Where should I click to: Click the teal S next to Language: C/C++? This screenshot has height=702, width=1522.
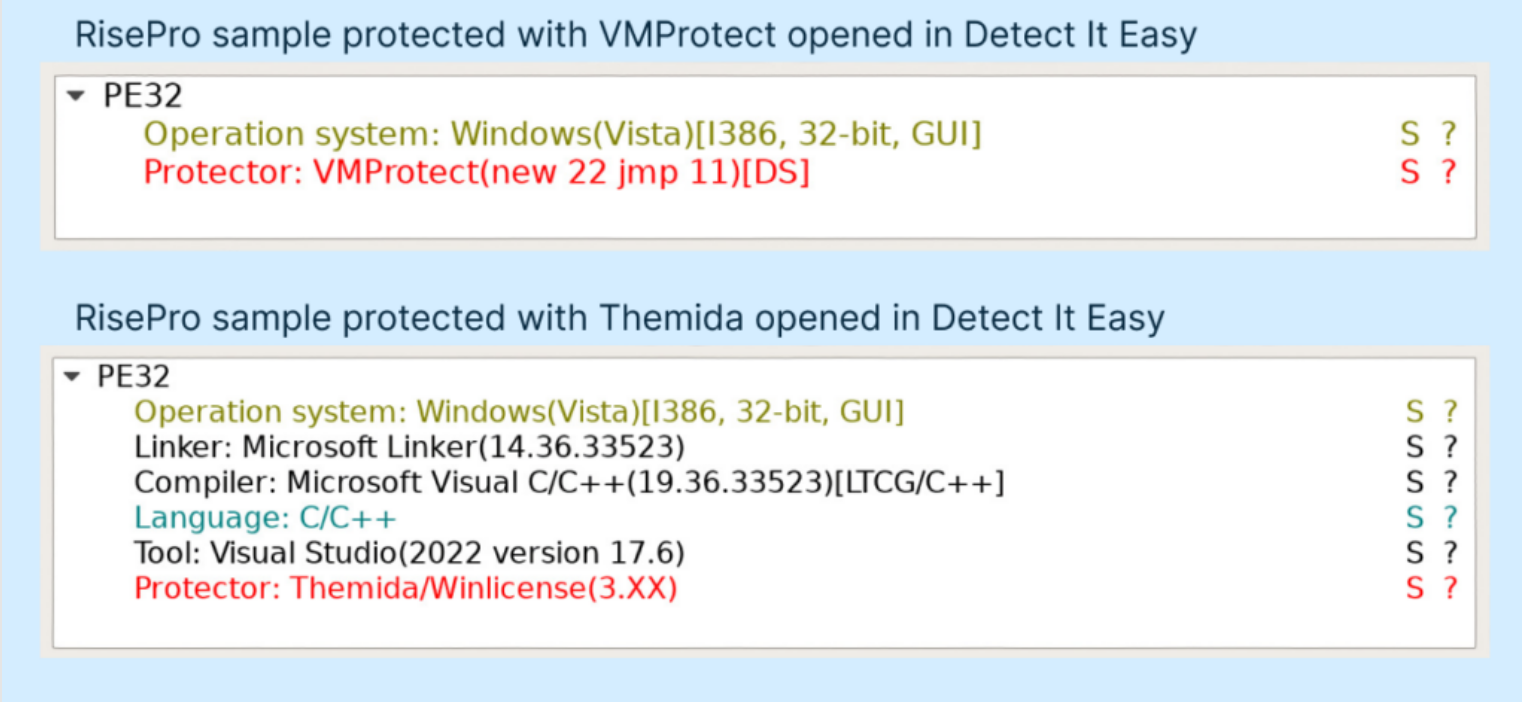1415,517
